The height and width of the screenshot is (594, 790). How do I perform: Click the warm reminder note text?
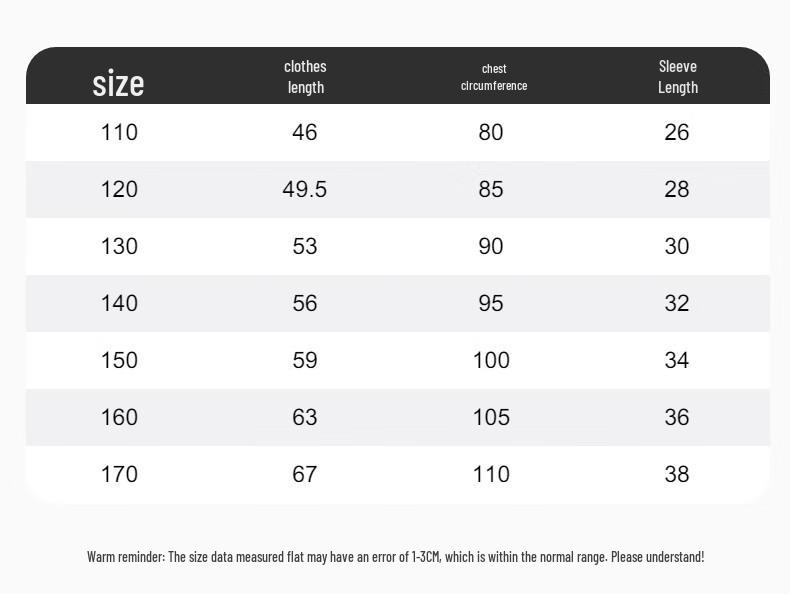click(x=395, y=556)
